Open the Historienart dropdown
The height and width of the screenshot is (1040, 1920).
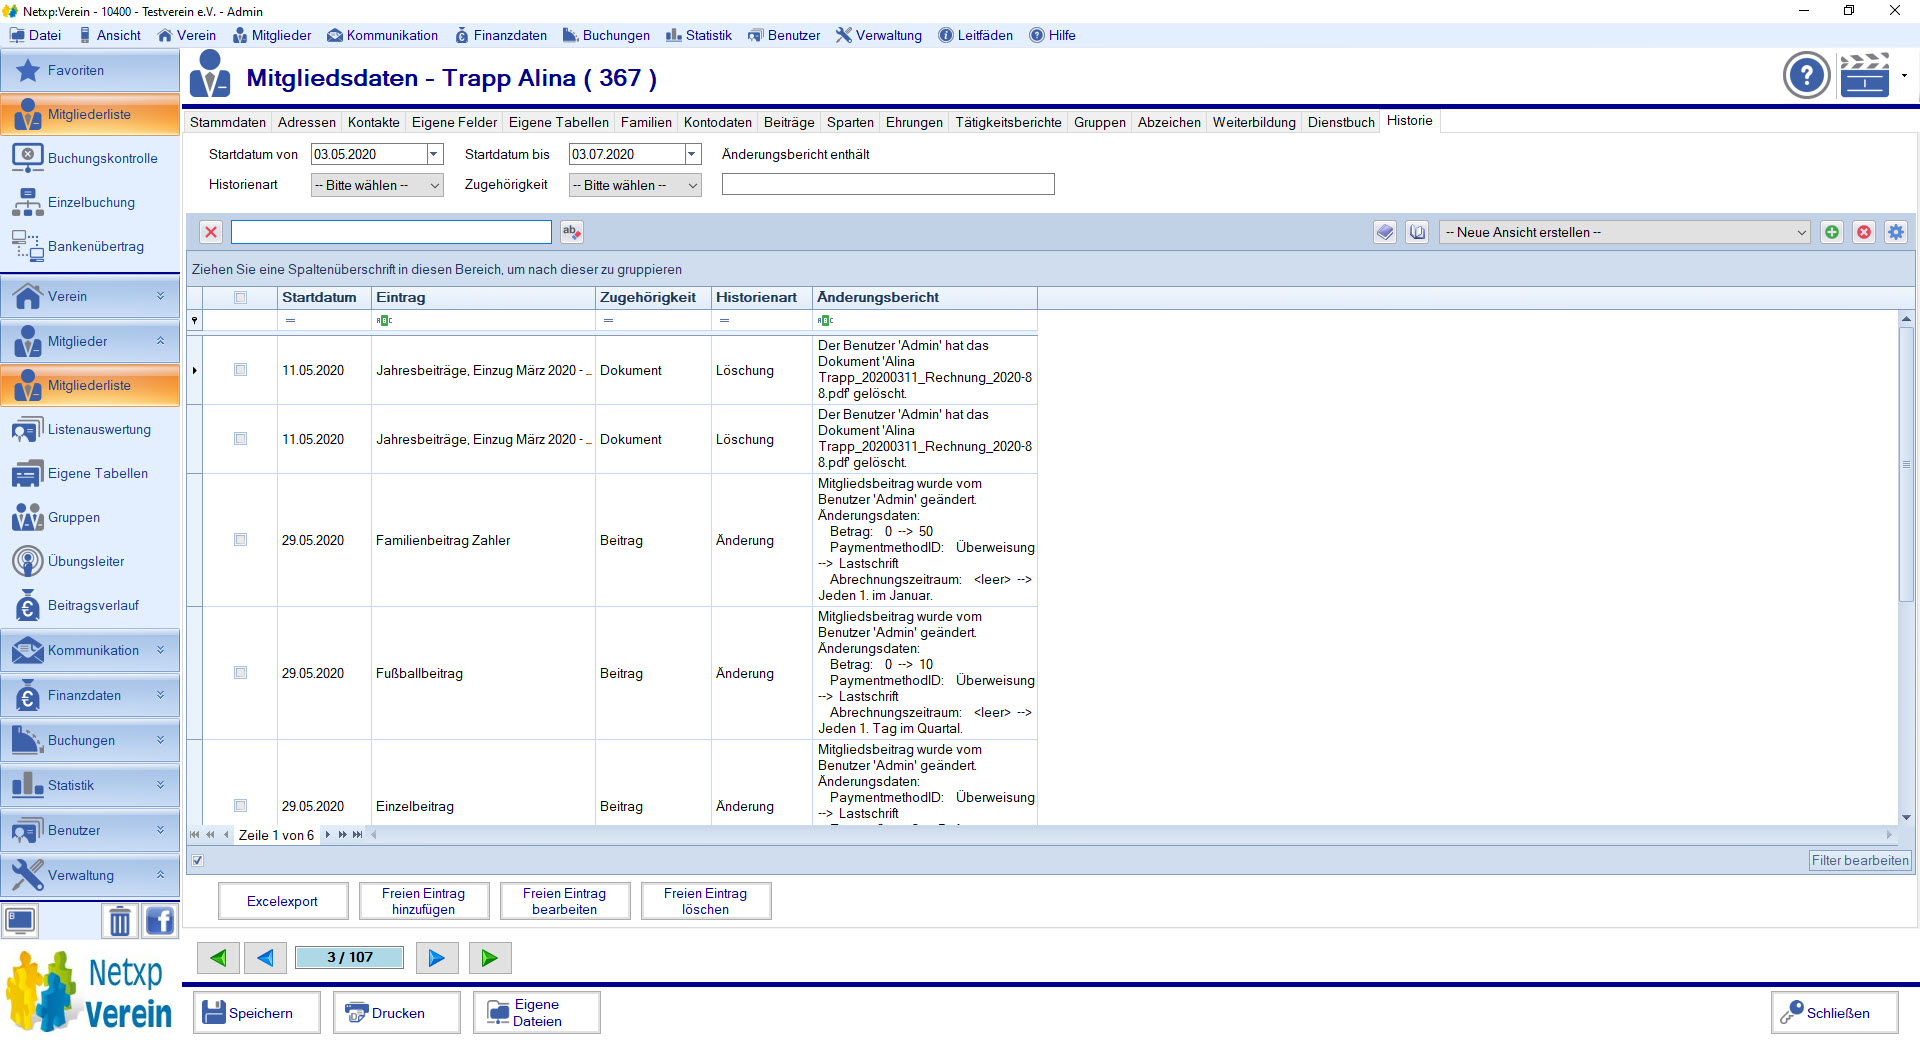tap(376, 185)
